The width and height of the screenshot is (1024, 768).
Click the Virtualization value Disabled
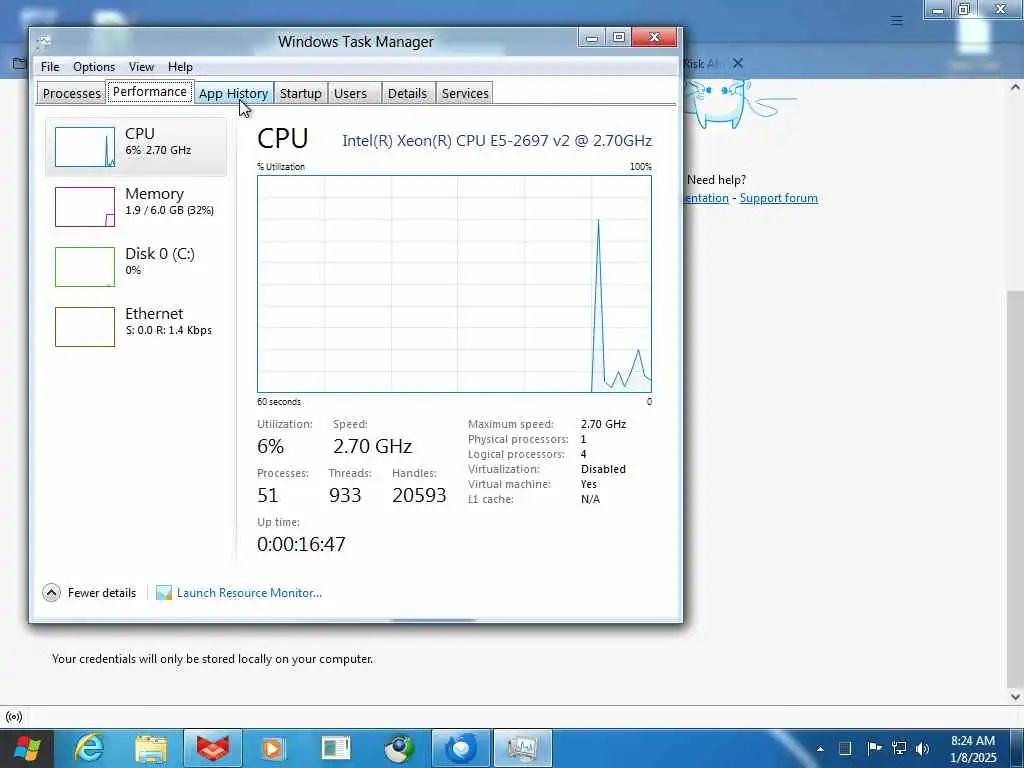tap(603, 469)
